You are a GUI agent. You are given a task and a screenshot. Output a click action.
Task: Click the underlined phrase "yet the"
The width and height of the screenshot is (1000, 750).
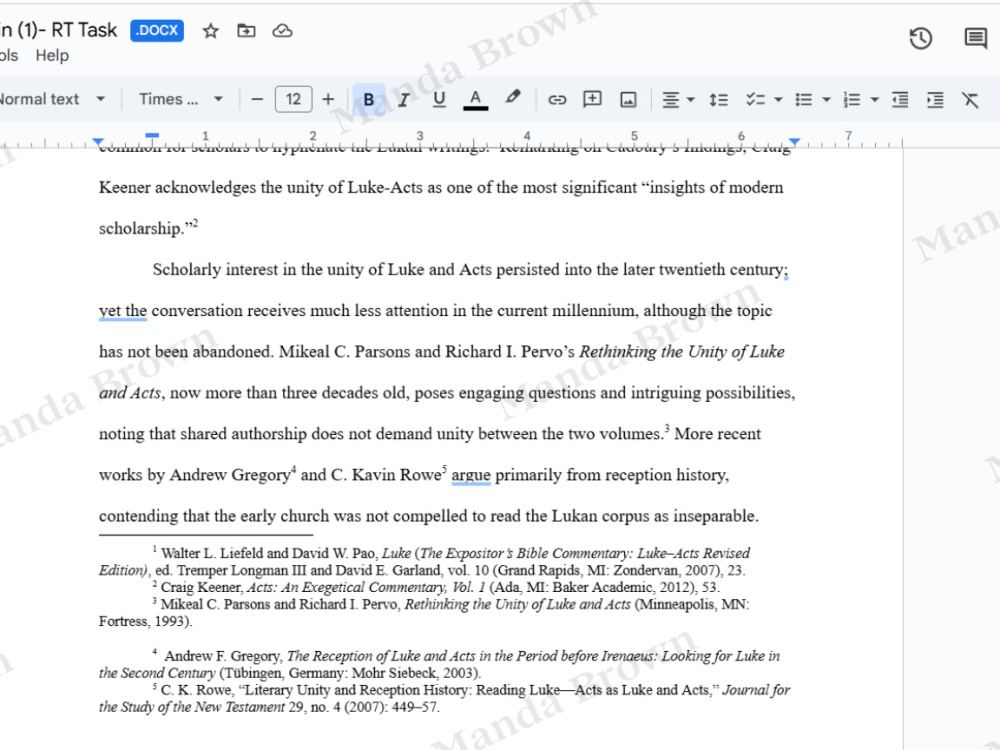point(123,311)
